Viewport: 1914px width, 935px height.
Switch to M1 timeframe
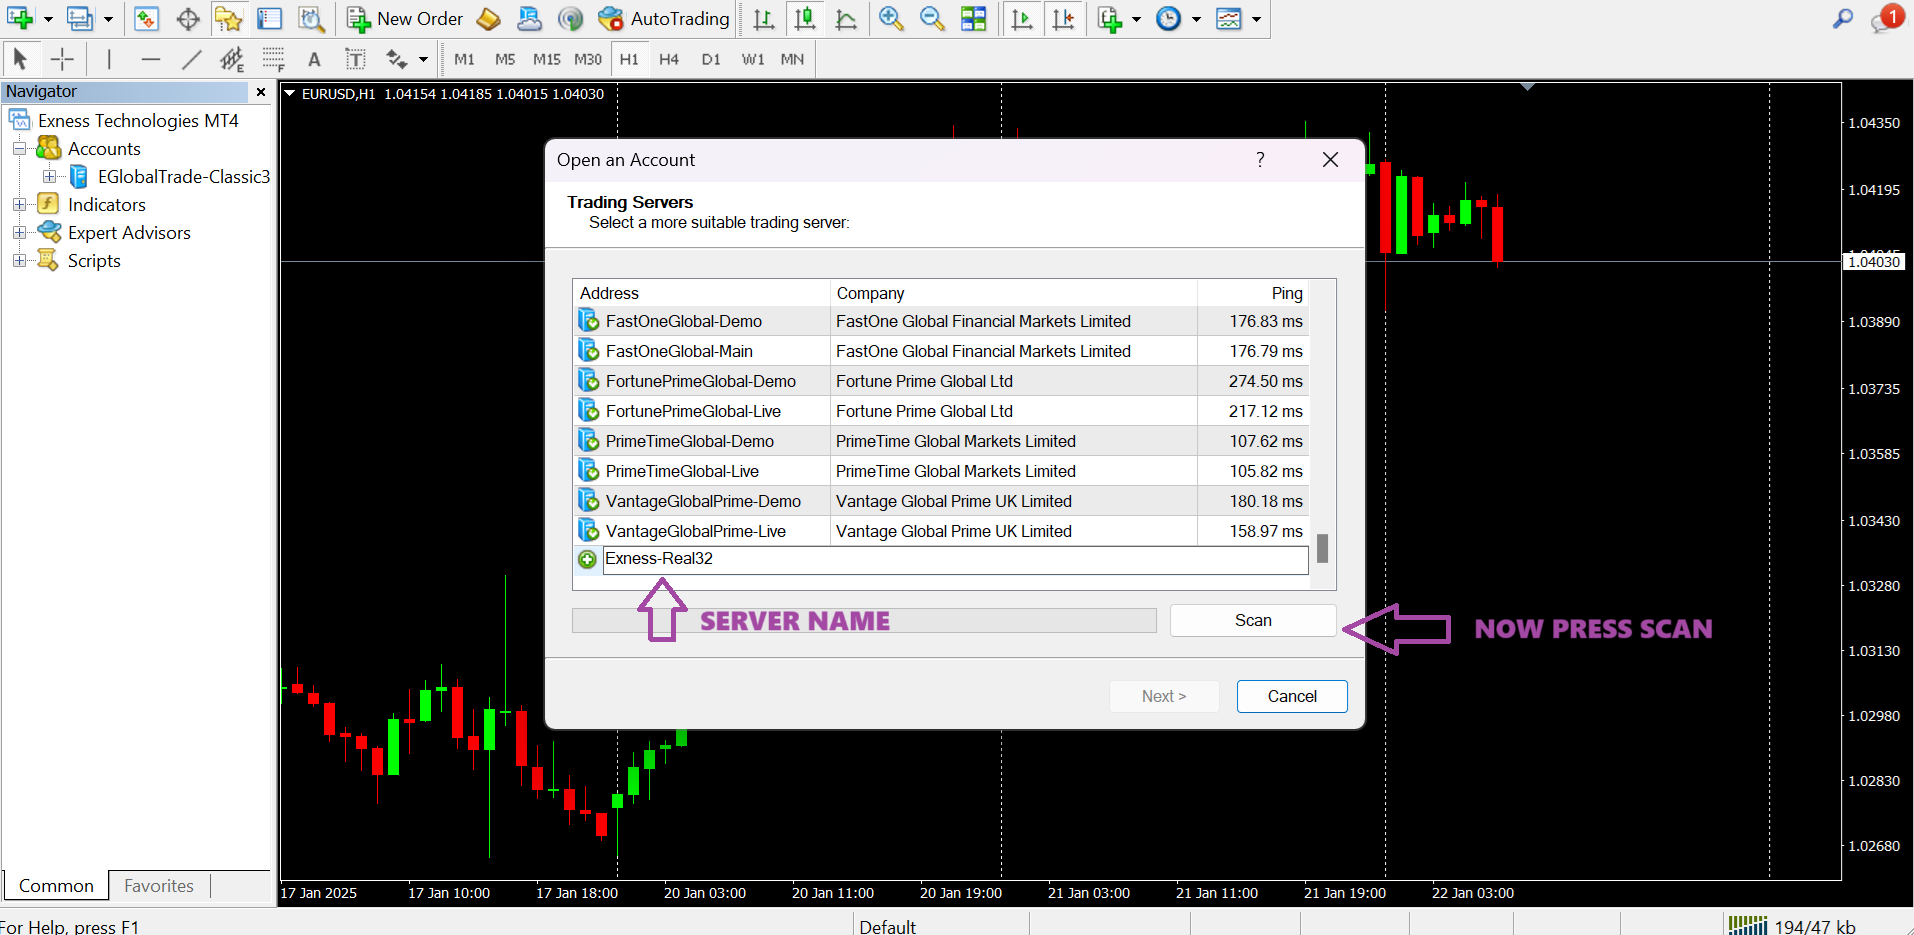click(x=464, y=59)
